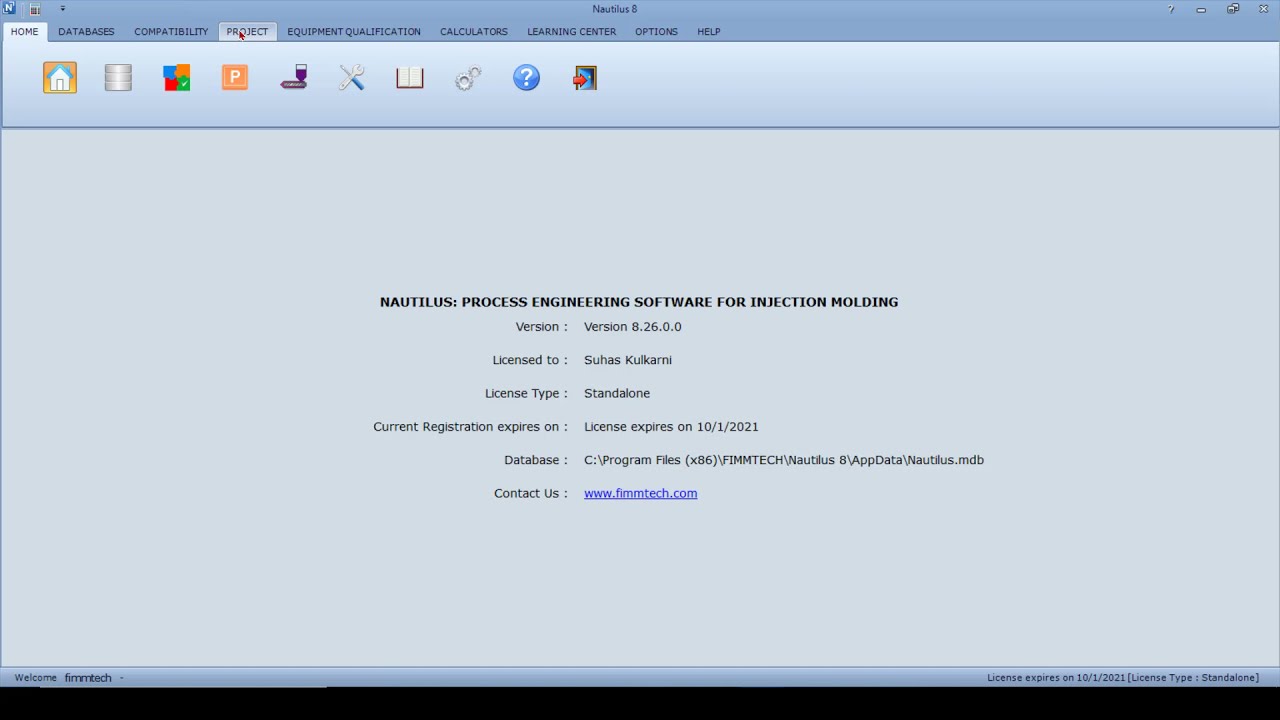Open the Project orange P icon
This screenshot has height=720, width=1280.
pos(235,78)
